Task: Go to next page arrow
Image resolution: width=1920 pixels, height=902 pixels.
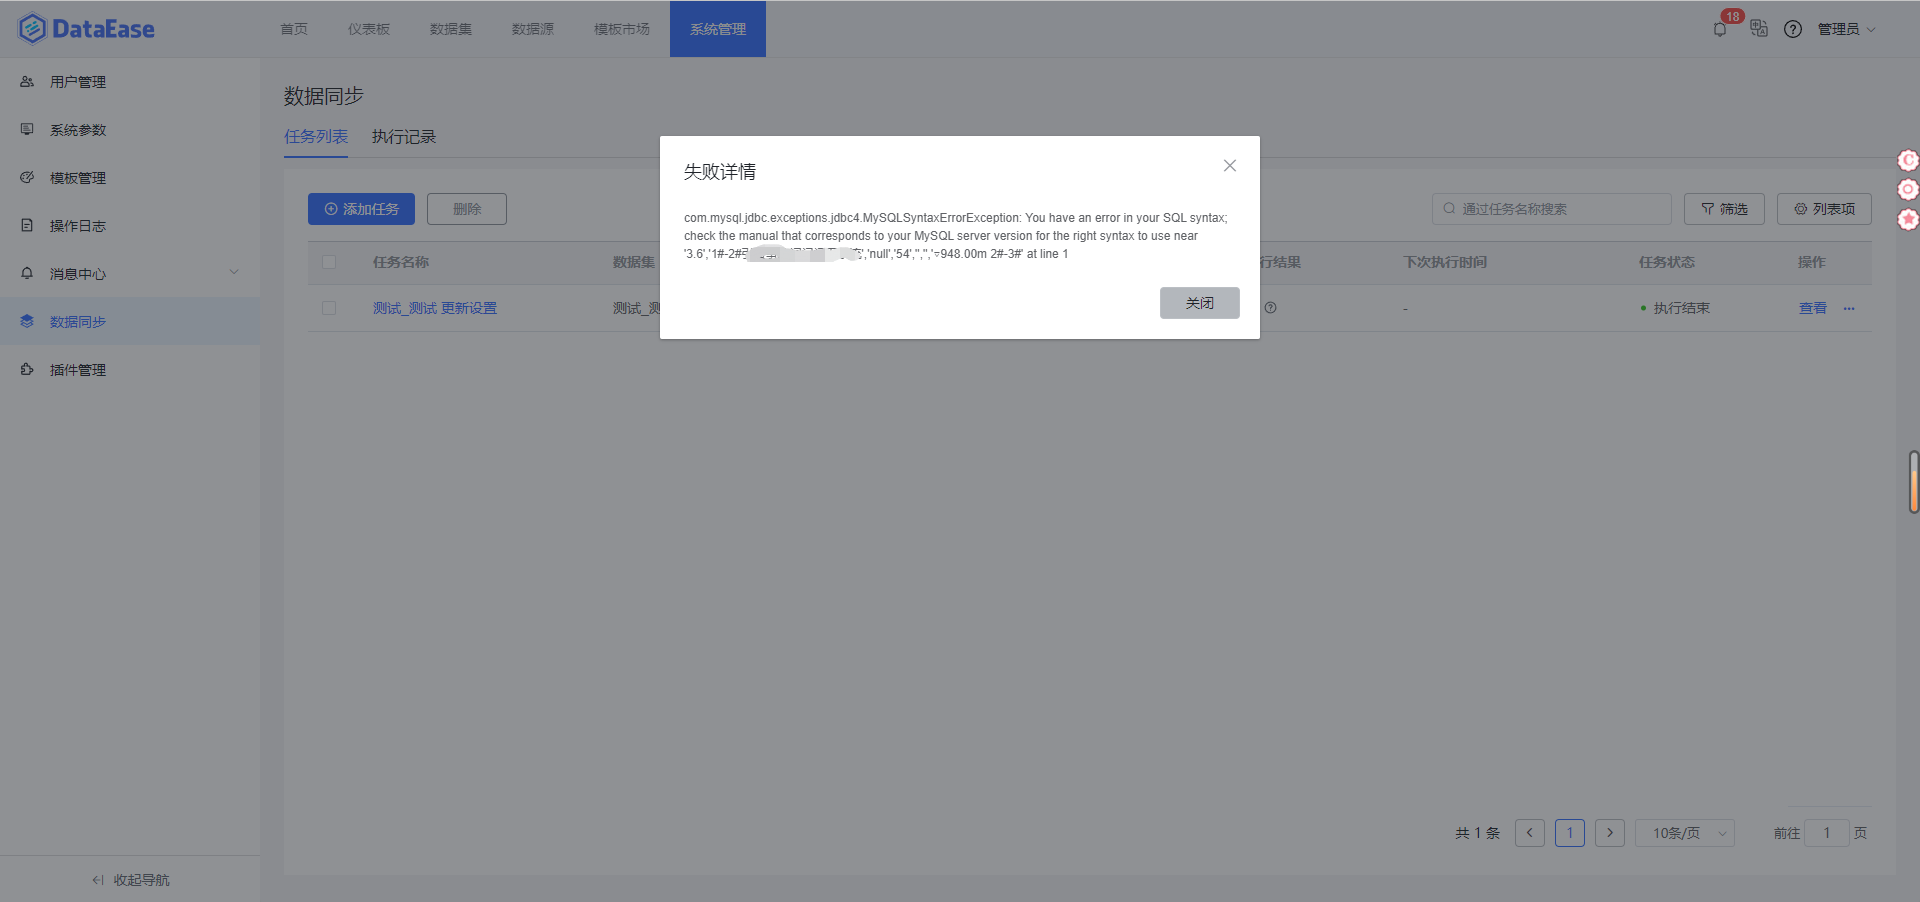Action: point(1610,833)
